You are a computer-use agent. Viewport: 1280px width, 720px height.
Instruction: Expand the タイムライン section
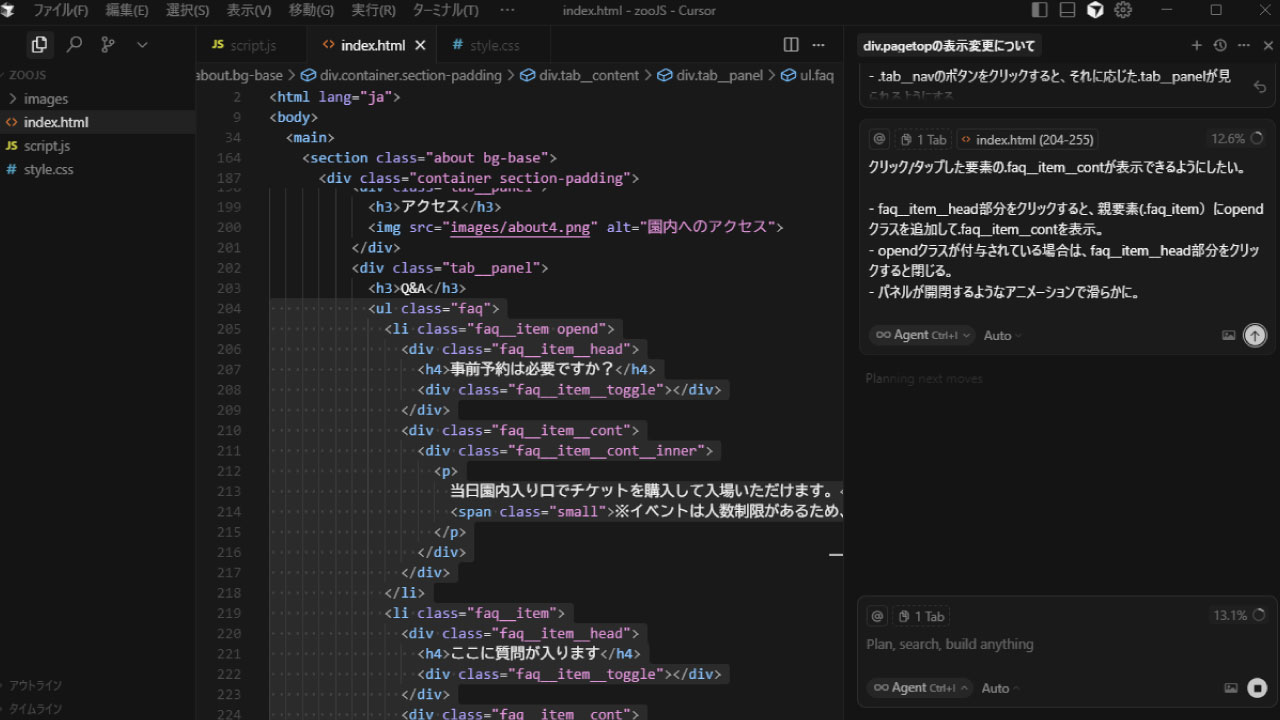click(97, 709)
